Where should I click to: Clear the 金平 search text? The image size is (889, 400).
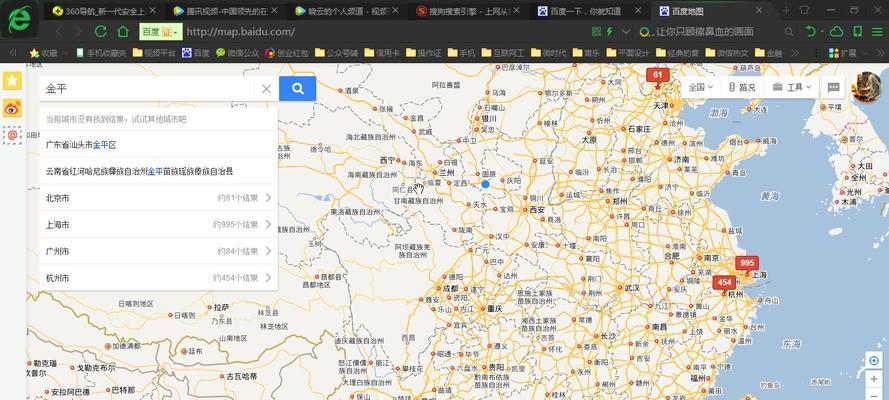tap(266, 88)
